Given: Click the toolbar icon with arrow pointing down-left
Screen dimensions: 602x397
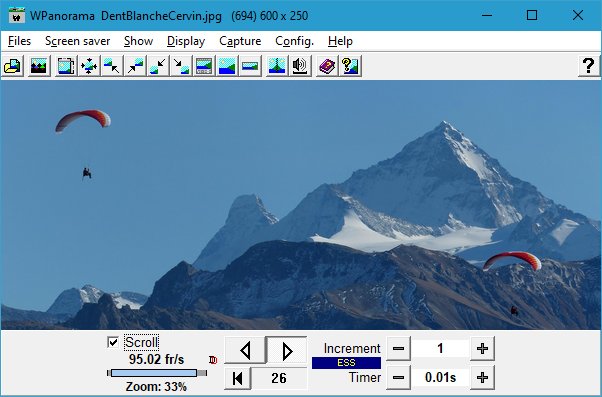Looking at the screenshot, I should pos(158,66).
